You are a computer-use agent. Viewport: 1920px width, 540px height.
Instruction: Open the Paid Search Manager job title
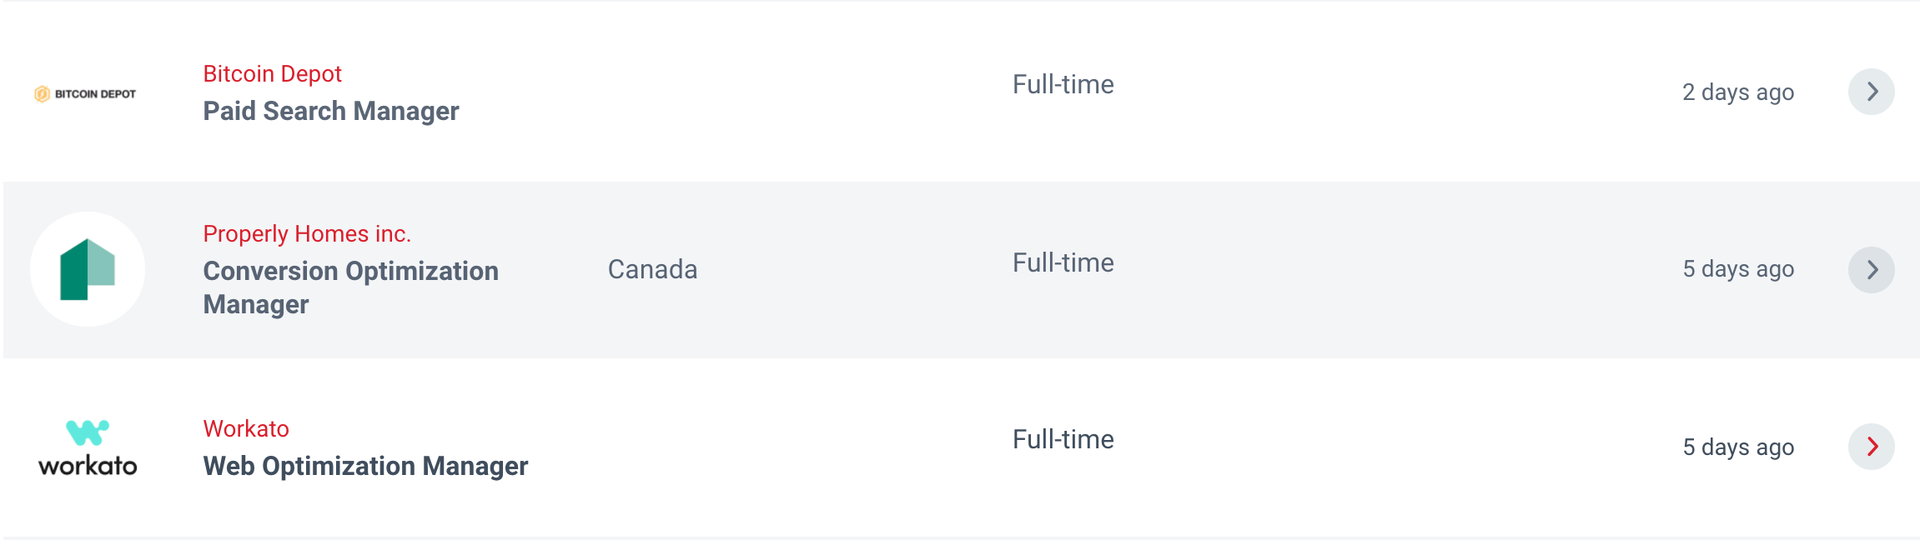point(331,111)
